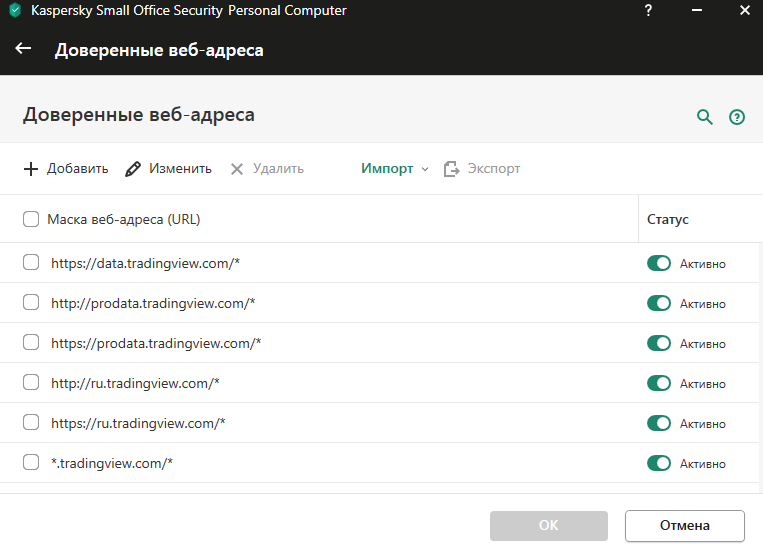
Task: Turn off the https://ru.tradingview.com/* toggle
Action: click(659, 423)
